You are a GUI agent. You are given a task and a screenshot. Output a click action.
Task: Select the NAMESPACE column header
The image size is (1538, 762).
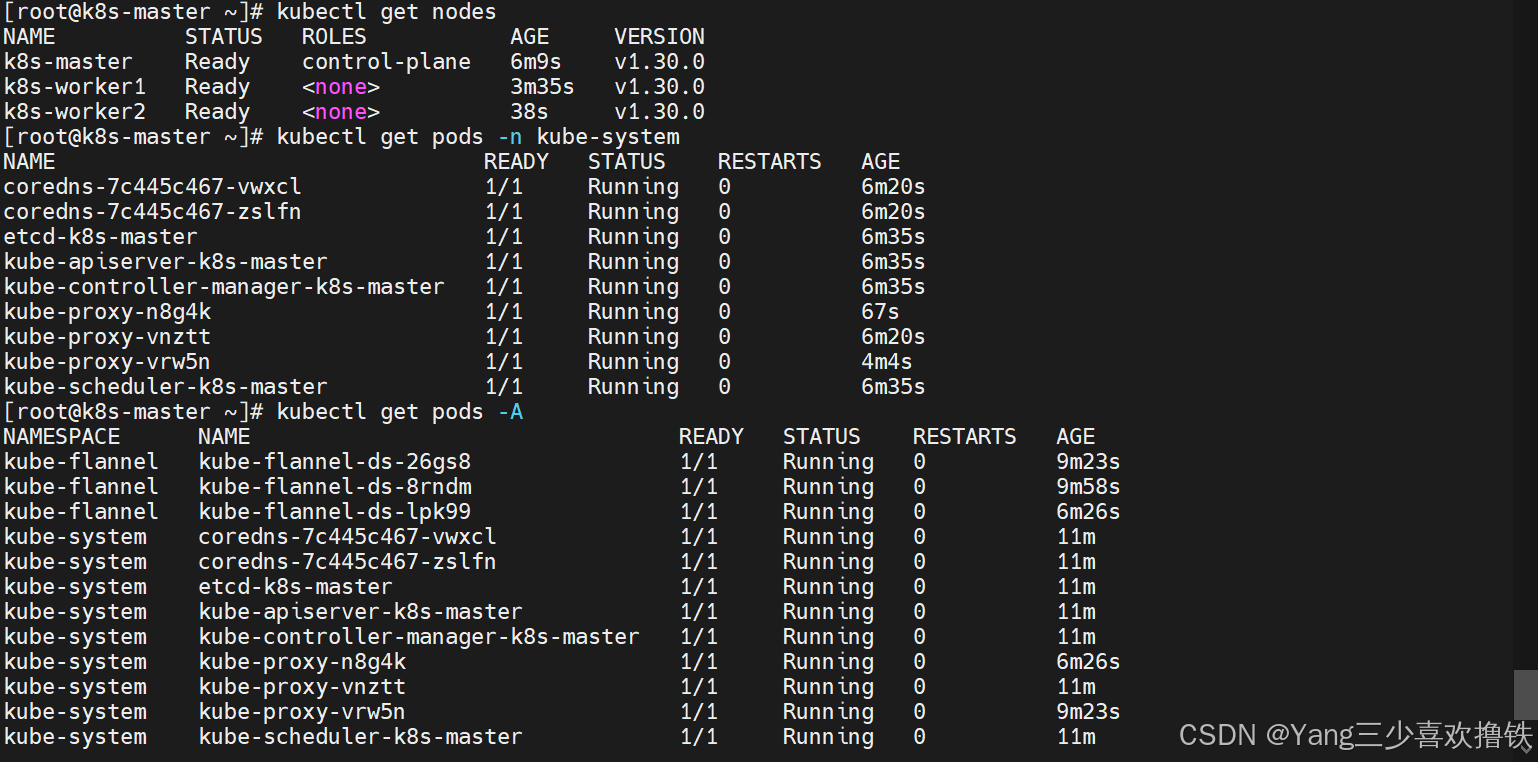coord(62,437)
